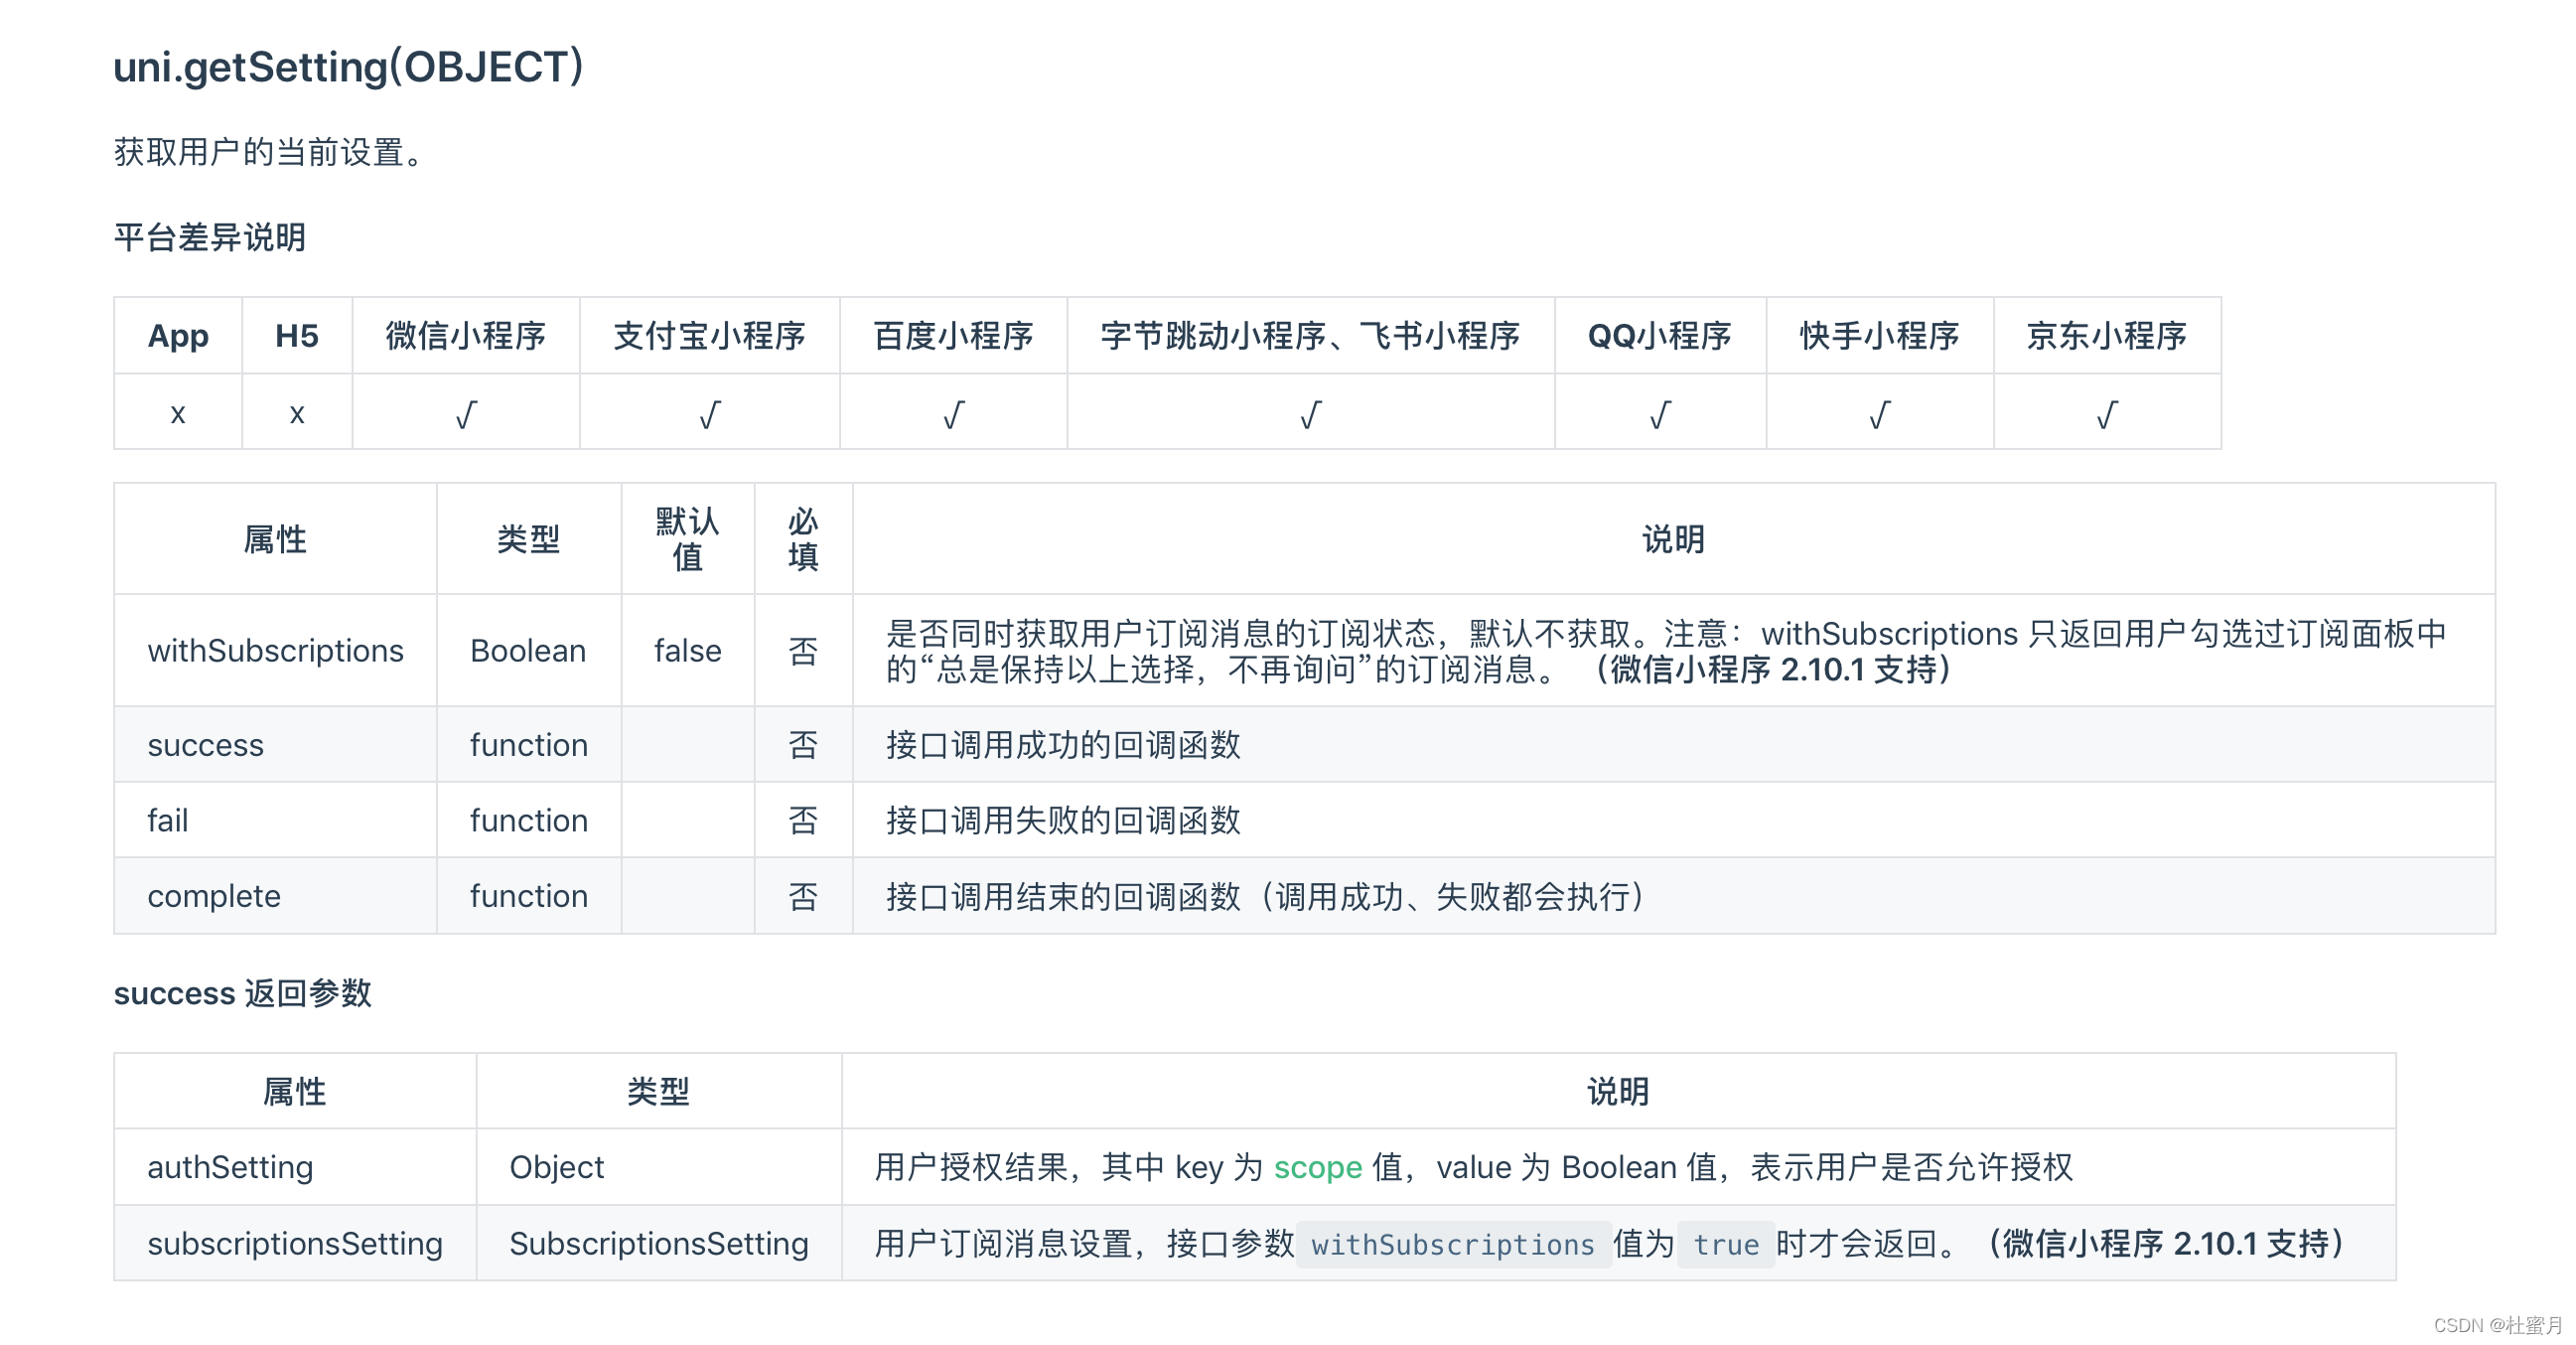Screen dimensions: 2576x1345
Task: Select the success row in parameters table
Action: coord(206,744)
